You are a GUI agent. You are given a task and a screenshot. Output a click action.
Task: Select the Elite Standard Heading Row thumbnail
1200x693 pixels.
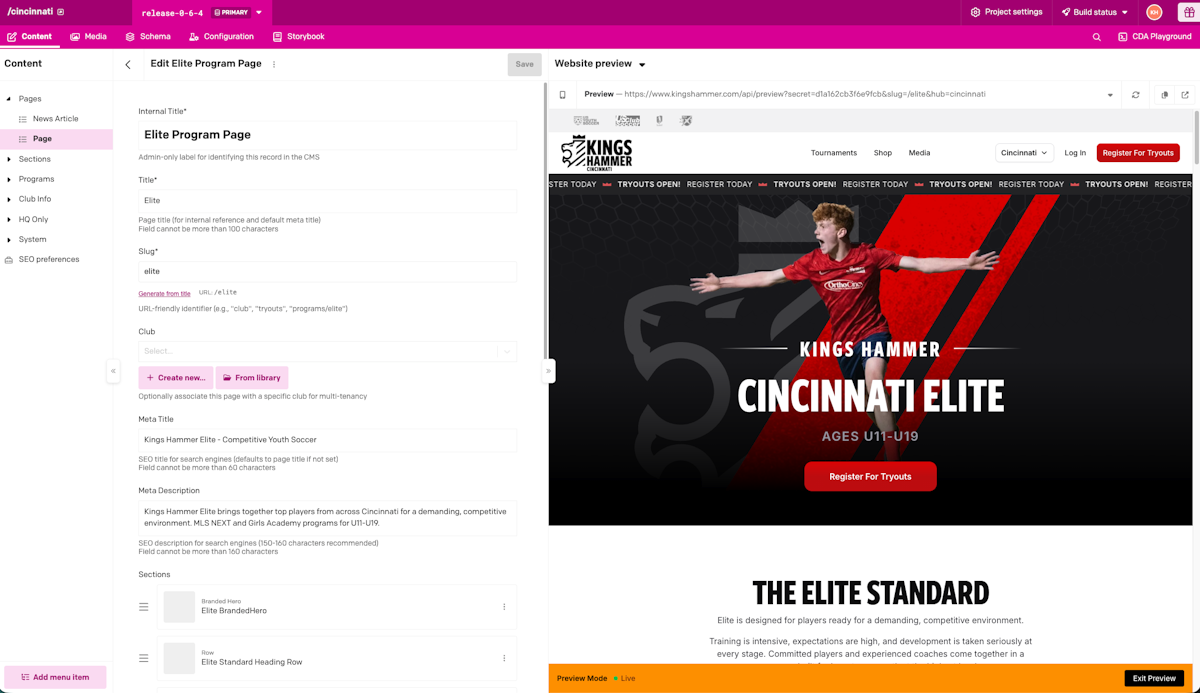tap(179, 658)
